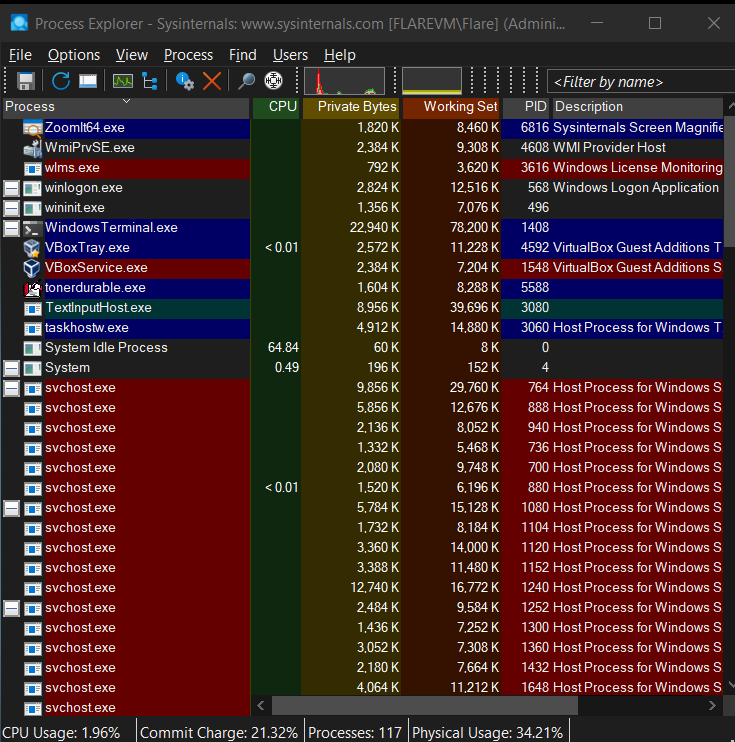Screen dimensions: 735x742
Task: Click the horizontal scrollbar right arrow
Action: [x=712, y=706]
